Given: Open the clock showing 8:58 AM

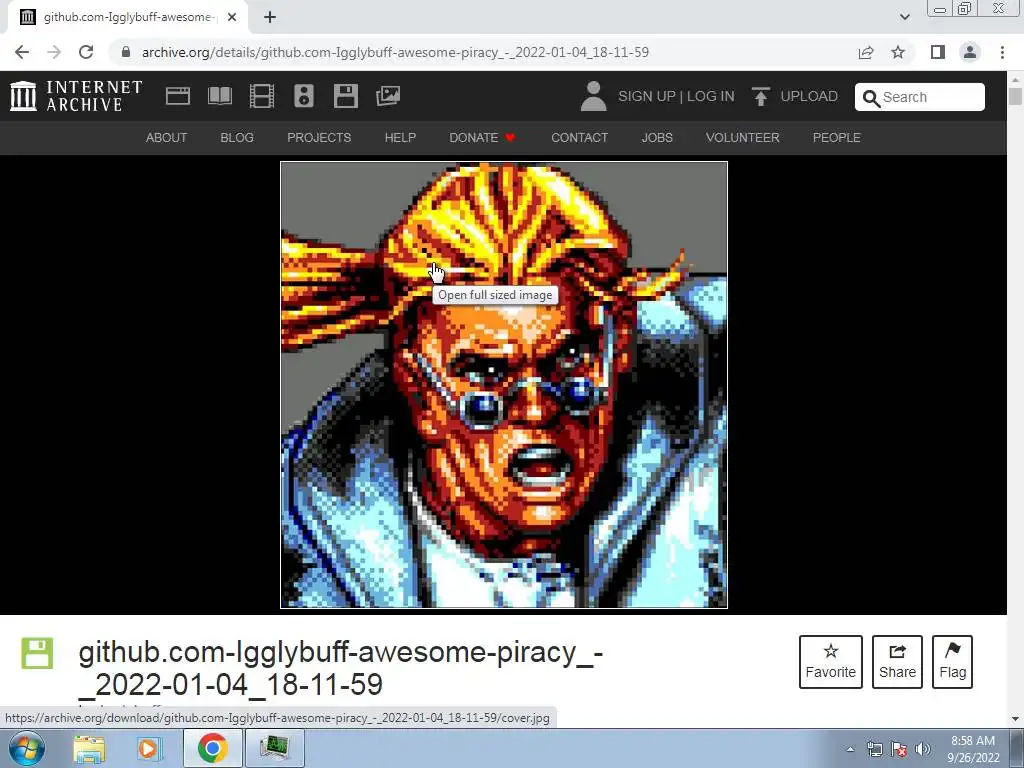Looking at the screenshot, I should coord(973,749).
